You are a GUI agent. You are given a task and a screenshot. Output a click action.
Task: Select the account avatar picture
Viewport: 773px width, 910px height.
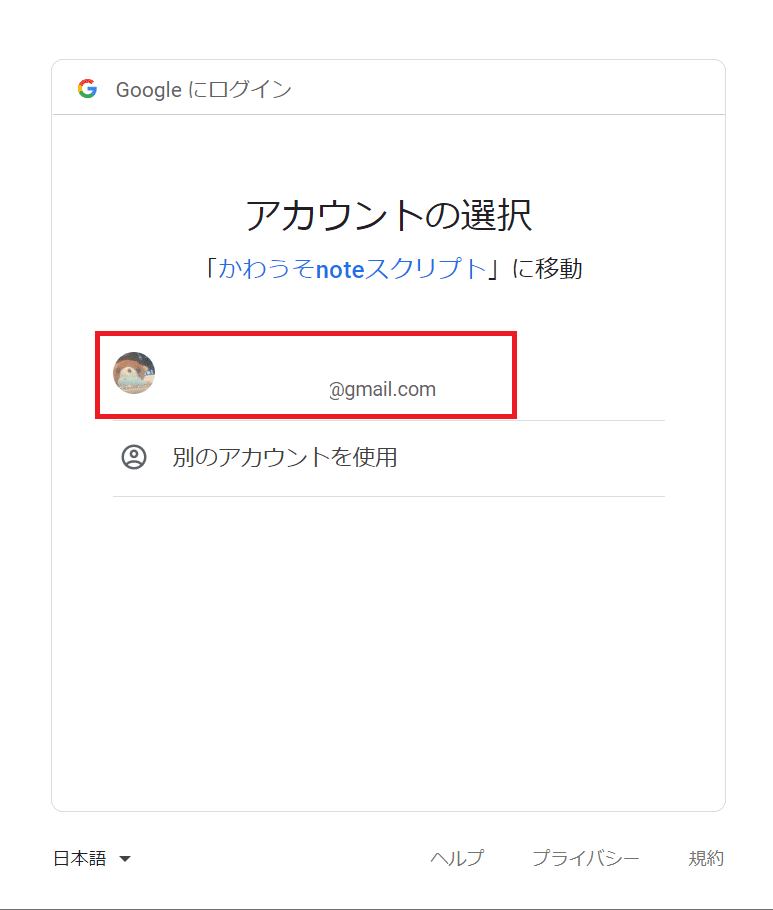[134, 373]
